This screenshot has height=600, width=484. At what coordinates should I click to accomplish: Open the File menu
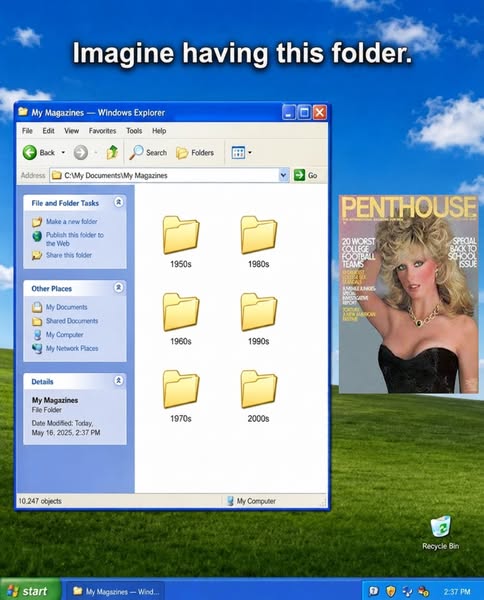(27, 131)
